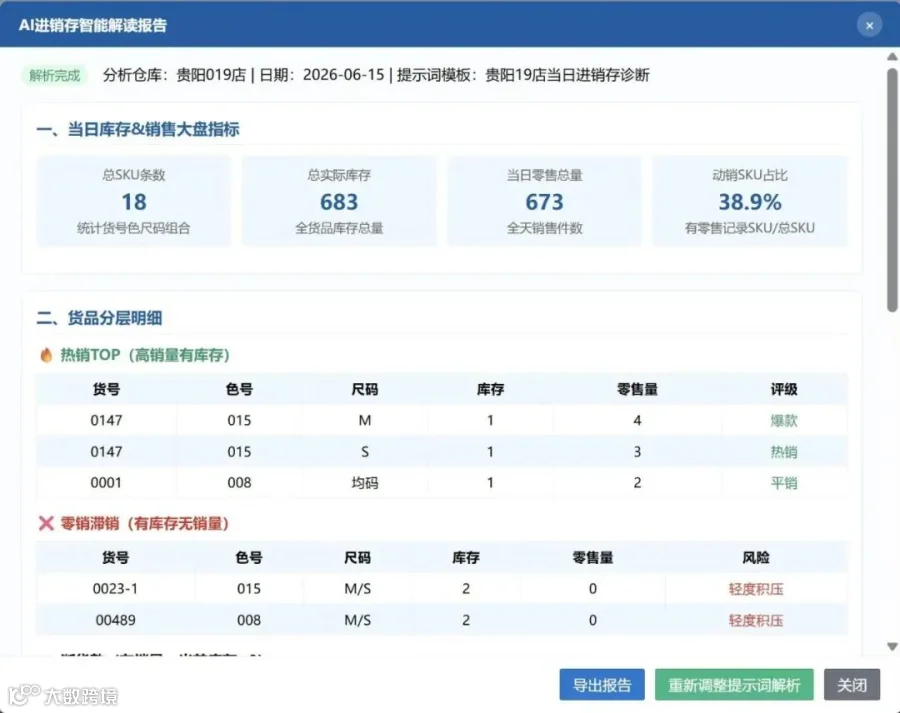Click the 零销滞销（有库存无销量） subheading
This screenshot has height=713, width=900.
pos(145,523)
